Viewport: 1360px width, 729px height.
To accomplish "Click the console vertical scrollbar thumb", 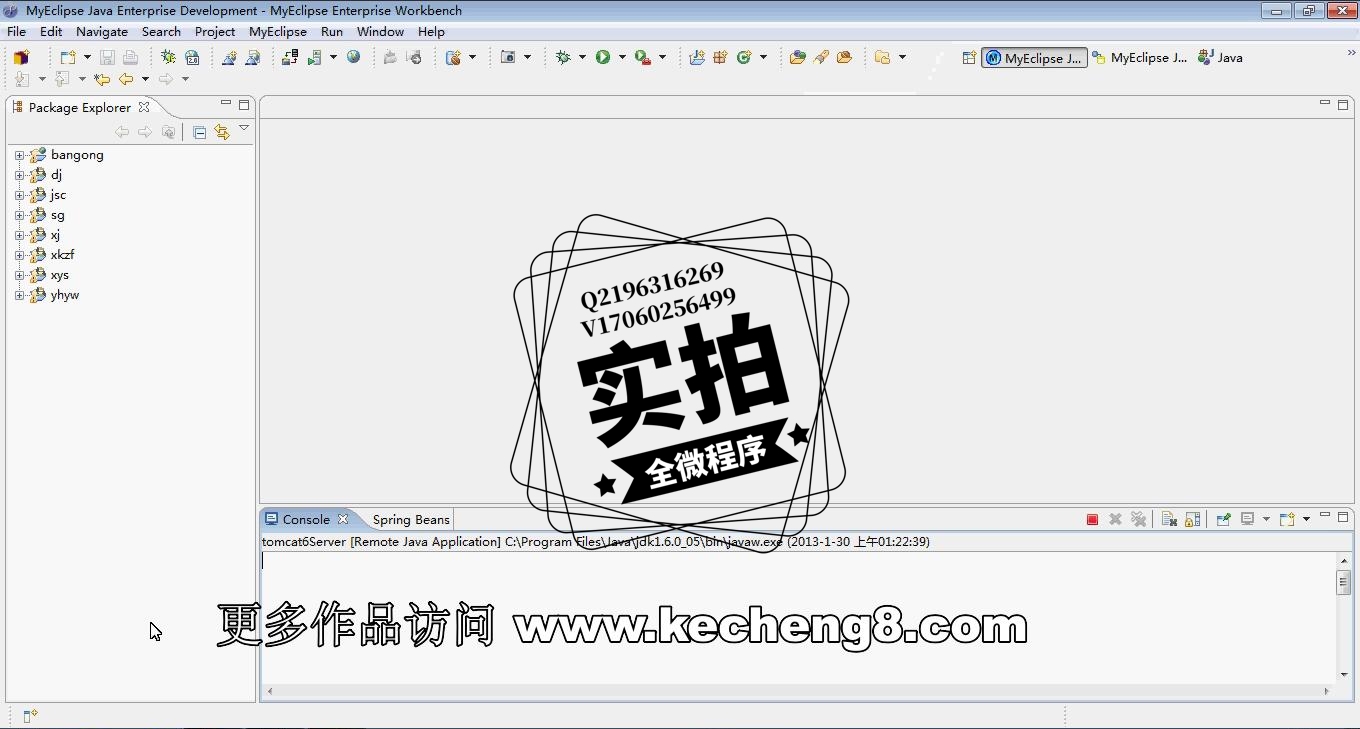I will pyautogui.click(x=1344, y=582).
